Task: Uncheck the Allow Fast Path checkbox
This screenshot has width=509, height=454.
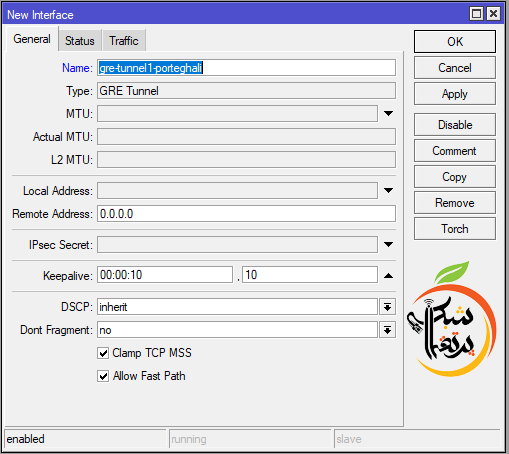Action: tap(103, 376)
